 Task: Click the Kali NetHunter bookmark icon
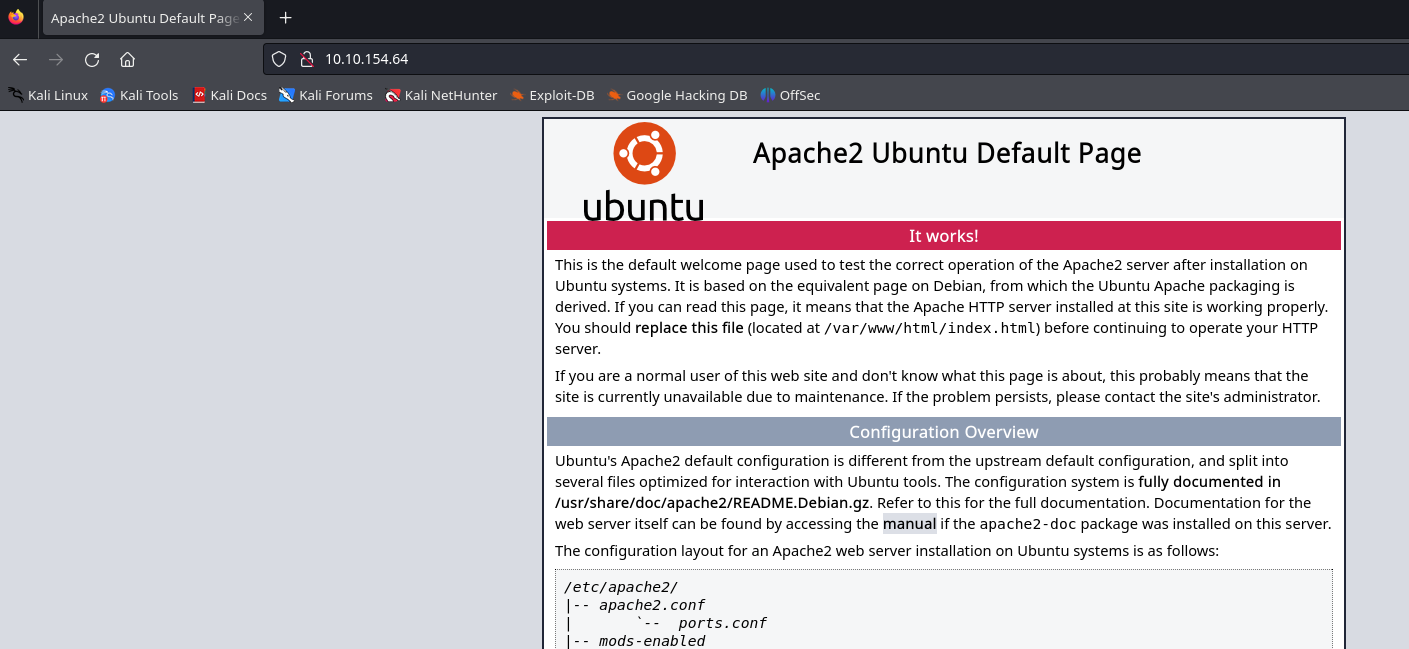point(393,95)
